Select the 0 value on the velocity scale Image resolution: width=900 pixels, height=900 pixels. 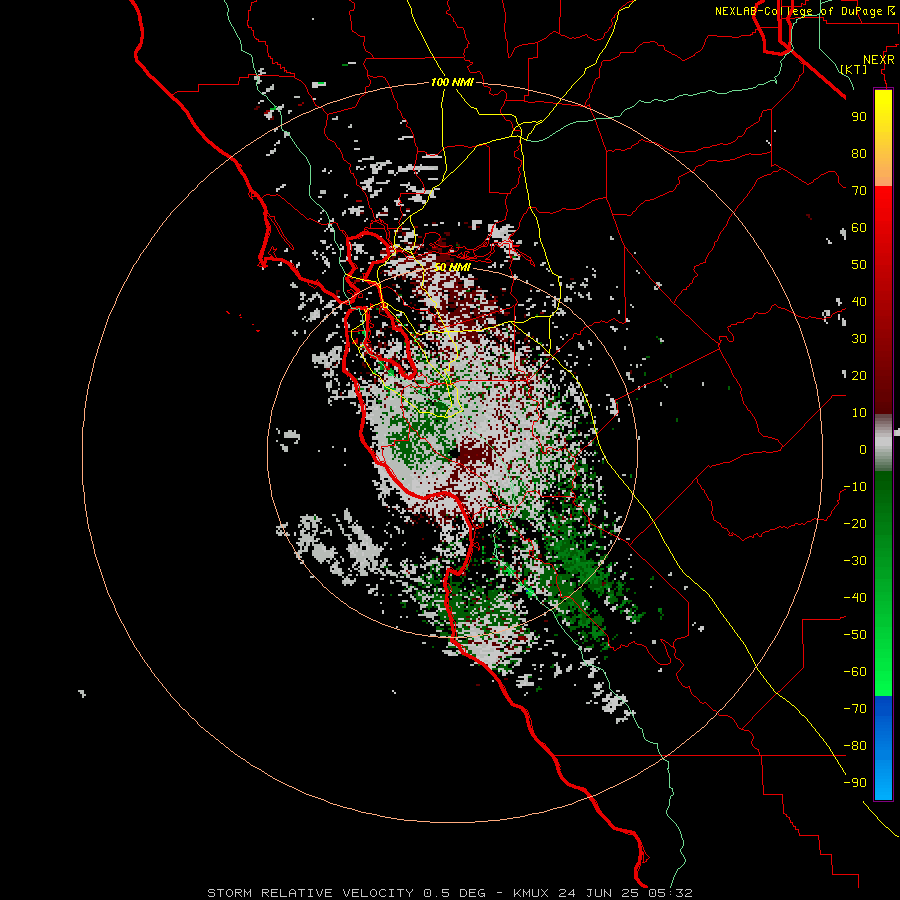863,449
